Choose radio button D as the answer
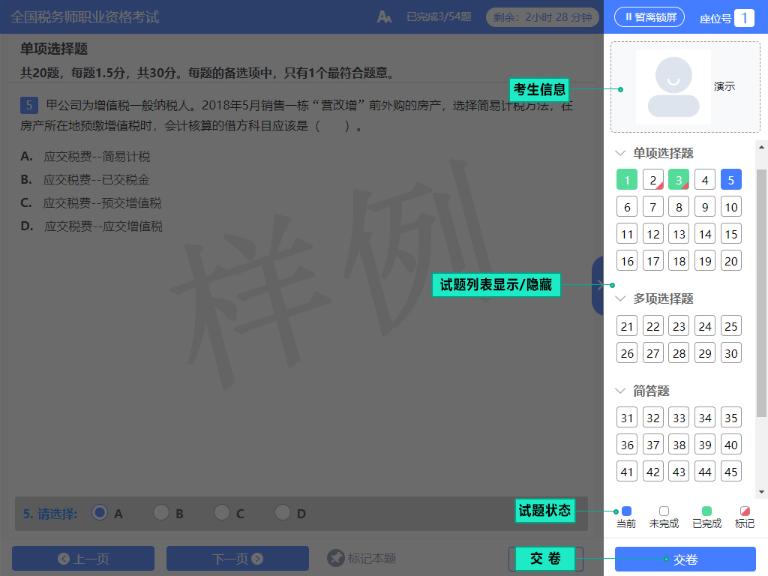Viewport: 768px width, 576px height. pyautogui.click(x=283, y=513)
